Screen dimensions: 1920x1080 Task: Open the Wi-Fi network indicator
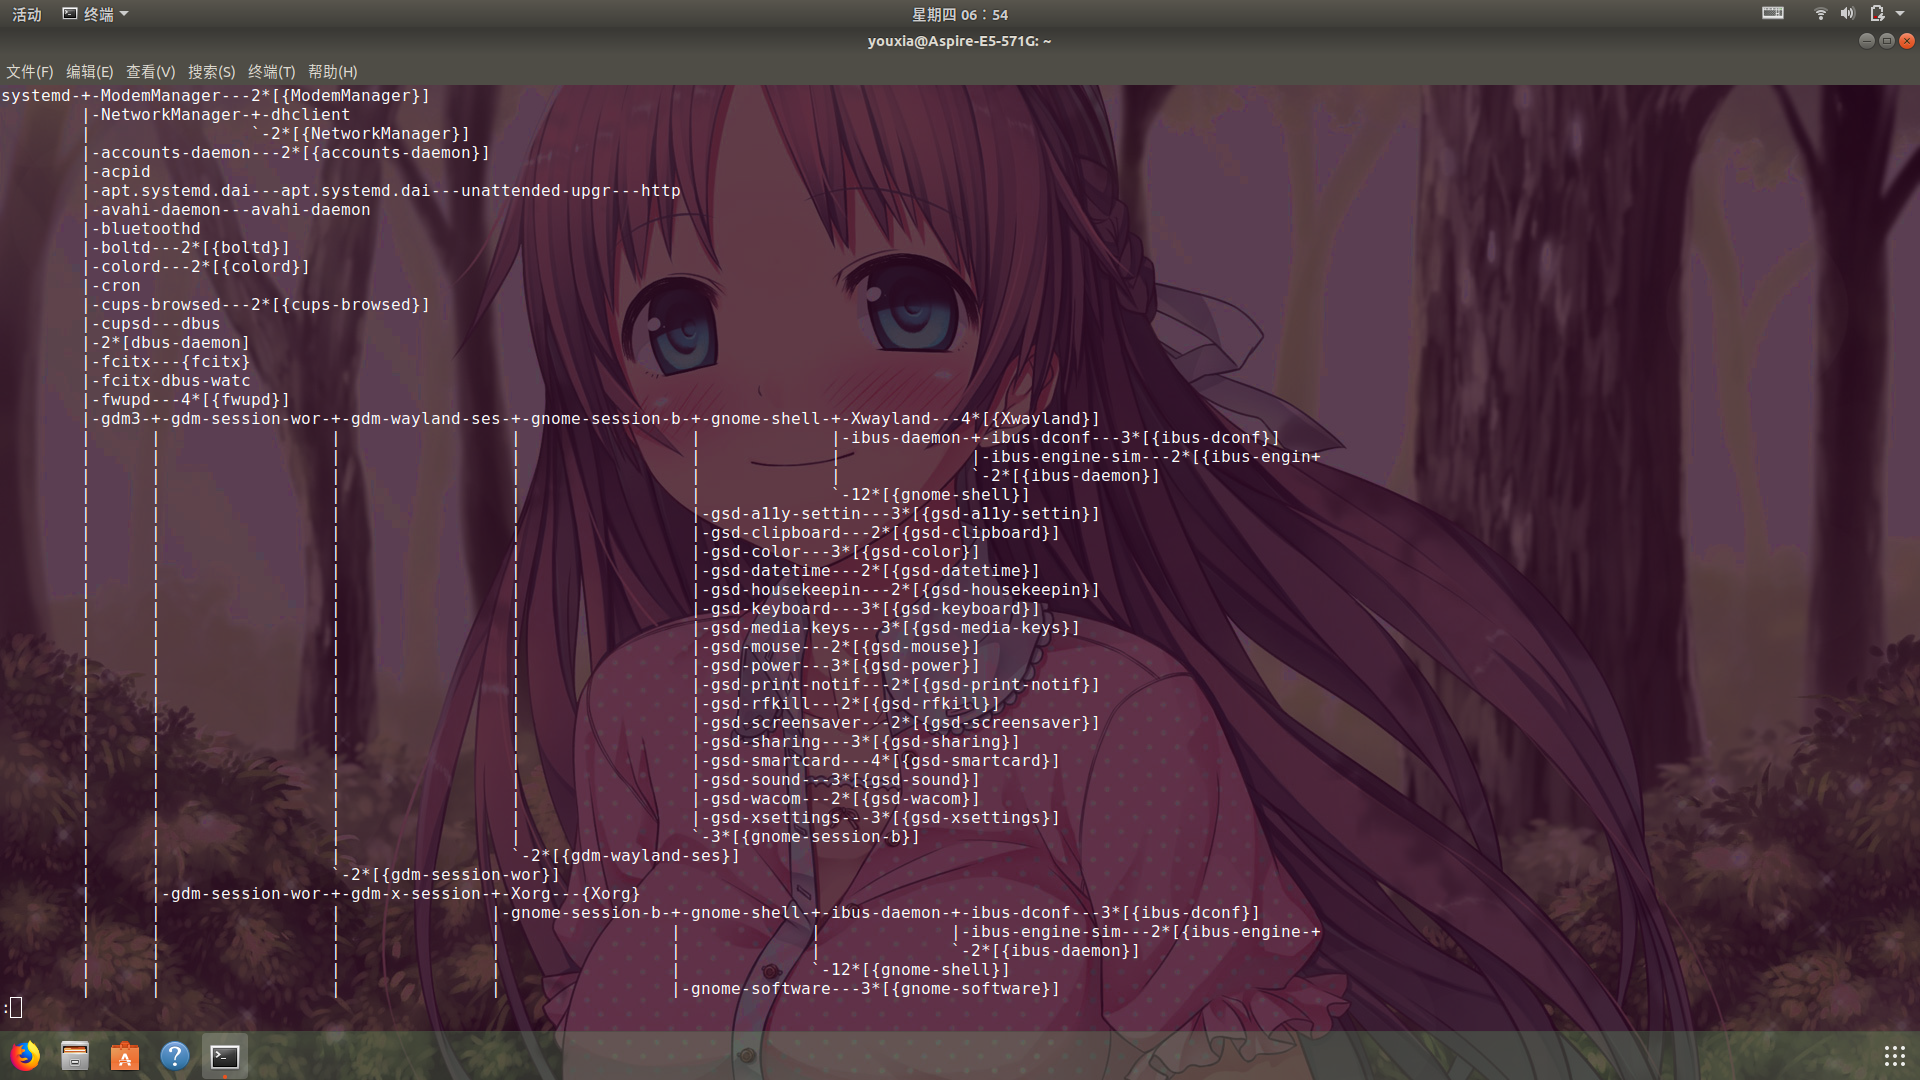[x=1820, y=13]
